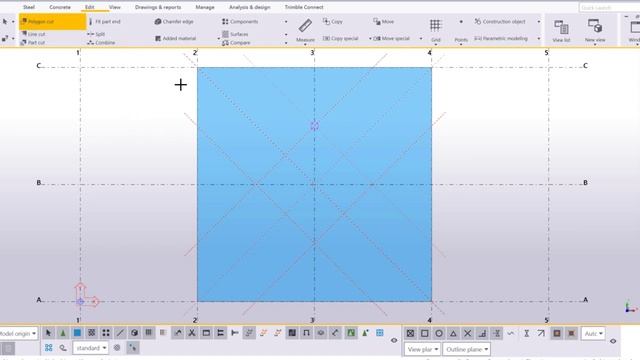The image size is (640, 360).
Task: Toggle the sphere selection switch
Action: (134, 333)
